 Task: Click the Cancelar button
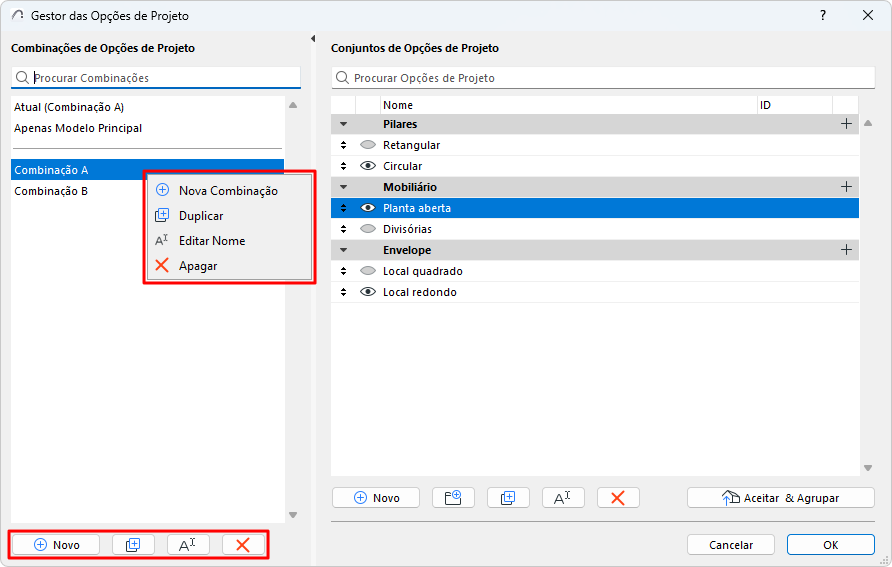[731, 545]
